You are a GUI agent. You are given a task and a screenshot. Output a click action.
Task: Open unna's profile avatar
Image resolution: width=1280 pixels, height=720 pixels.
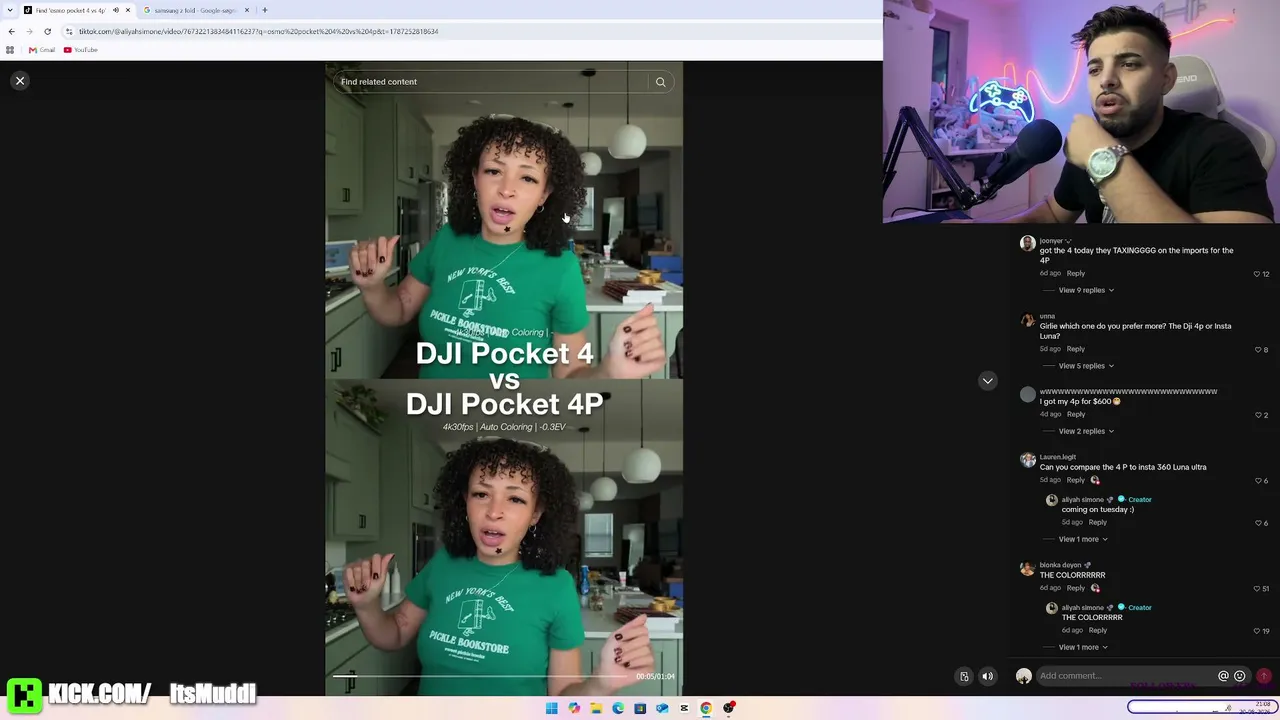pyautogui.click(x=1027, y=320)
